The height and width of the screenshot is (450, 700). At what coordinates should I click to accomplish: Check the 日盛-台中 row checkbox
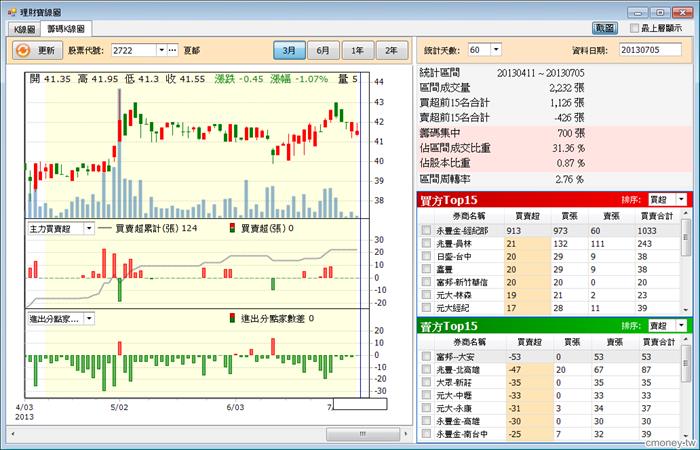click(426, 256)
